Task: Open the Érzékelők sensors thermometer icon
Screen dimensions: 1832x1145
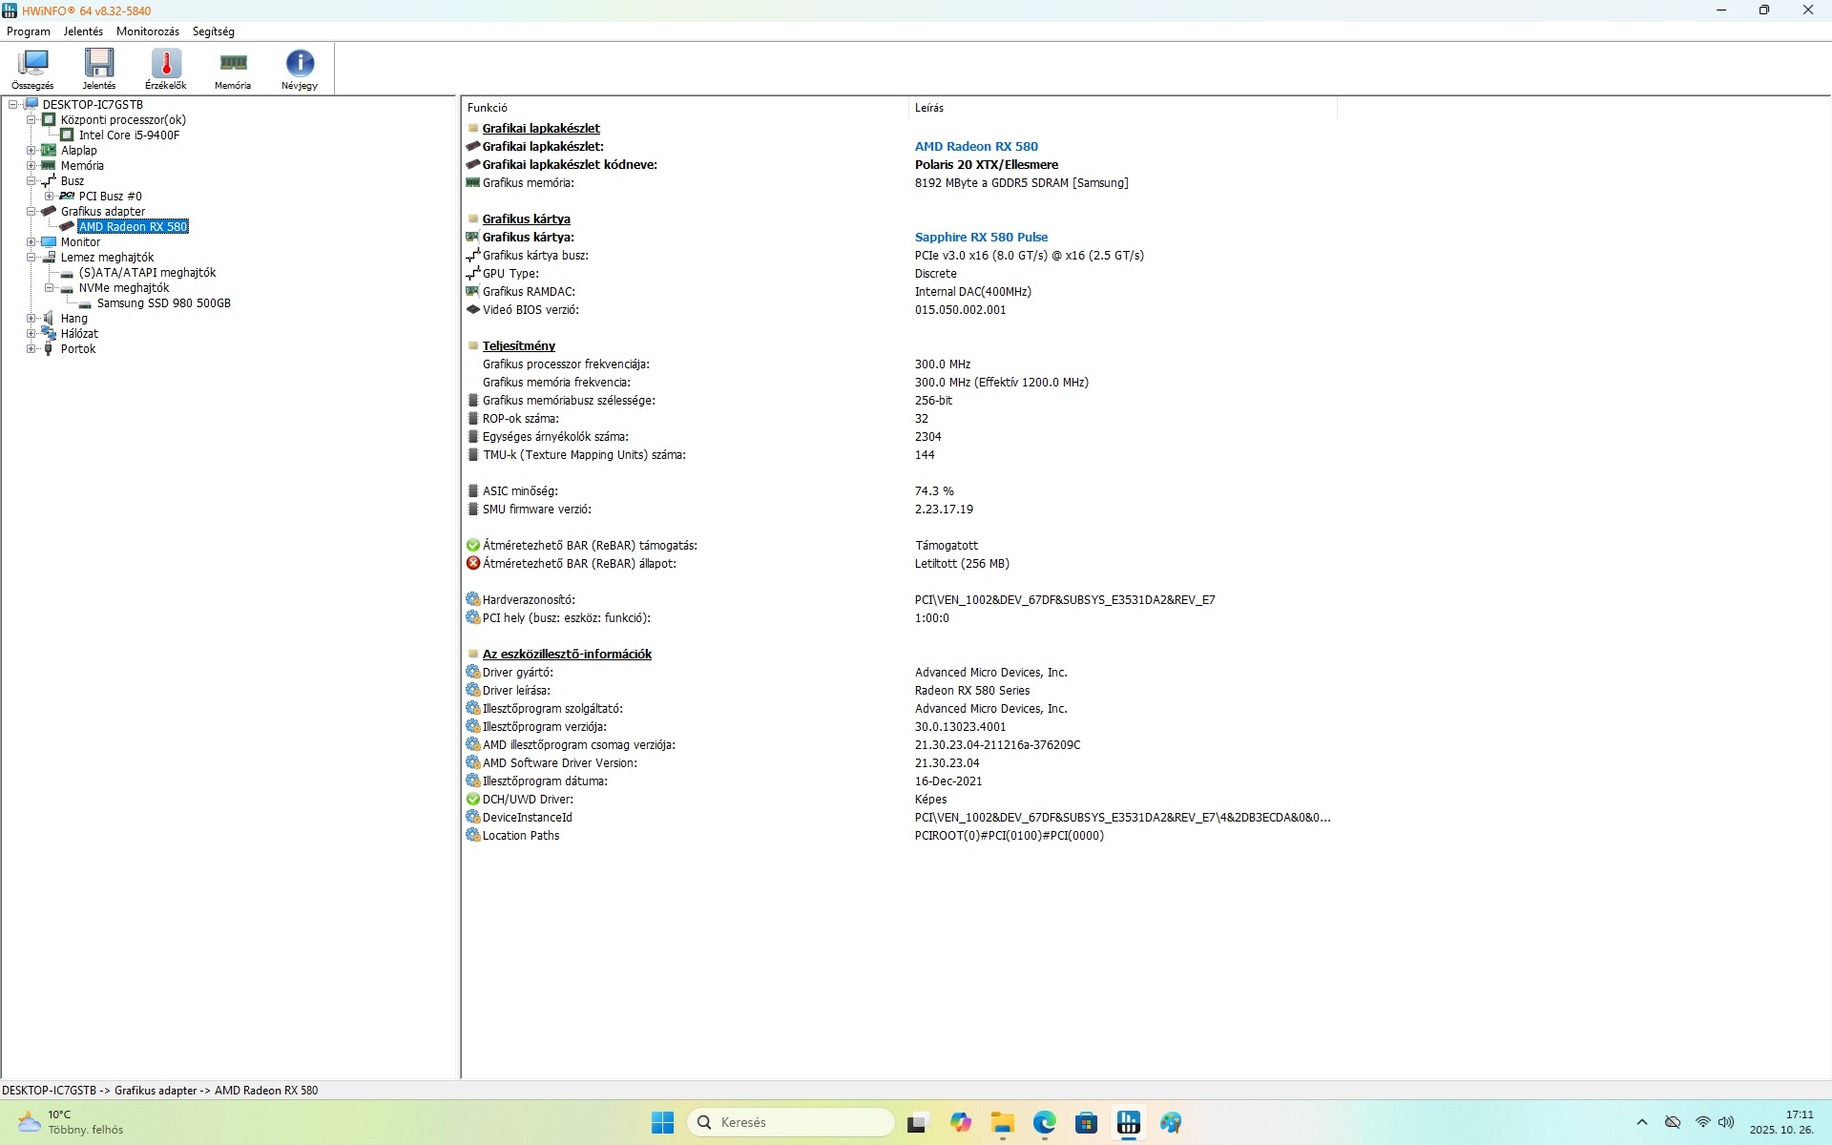Action: pyautogui.click(x=166, y=69)
